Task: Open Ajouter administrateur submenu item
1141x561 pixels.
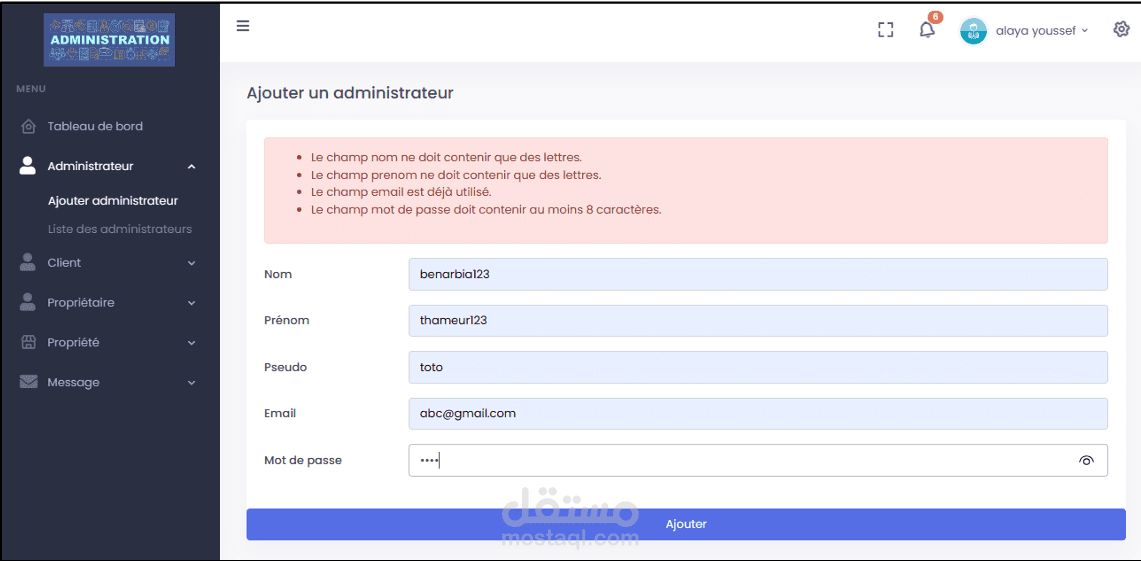Action: 113,200
